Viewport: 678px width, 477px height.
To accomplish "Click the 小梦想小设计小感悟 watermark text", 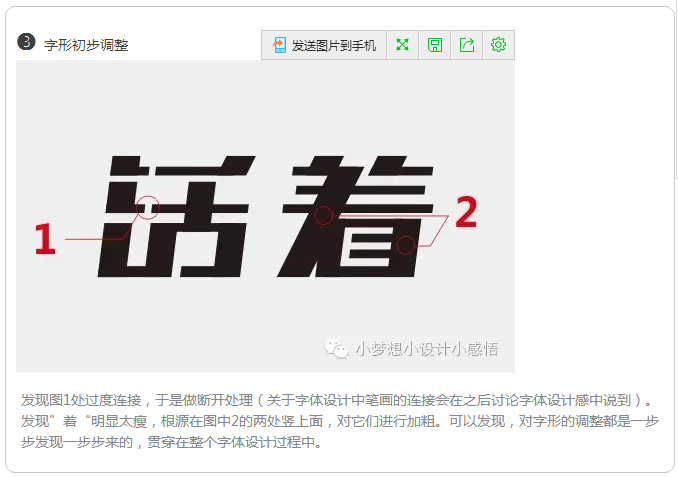I will click(x=427, y=349).
